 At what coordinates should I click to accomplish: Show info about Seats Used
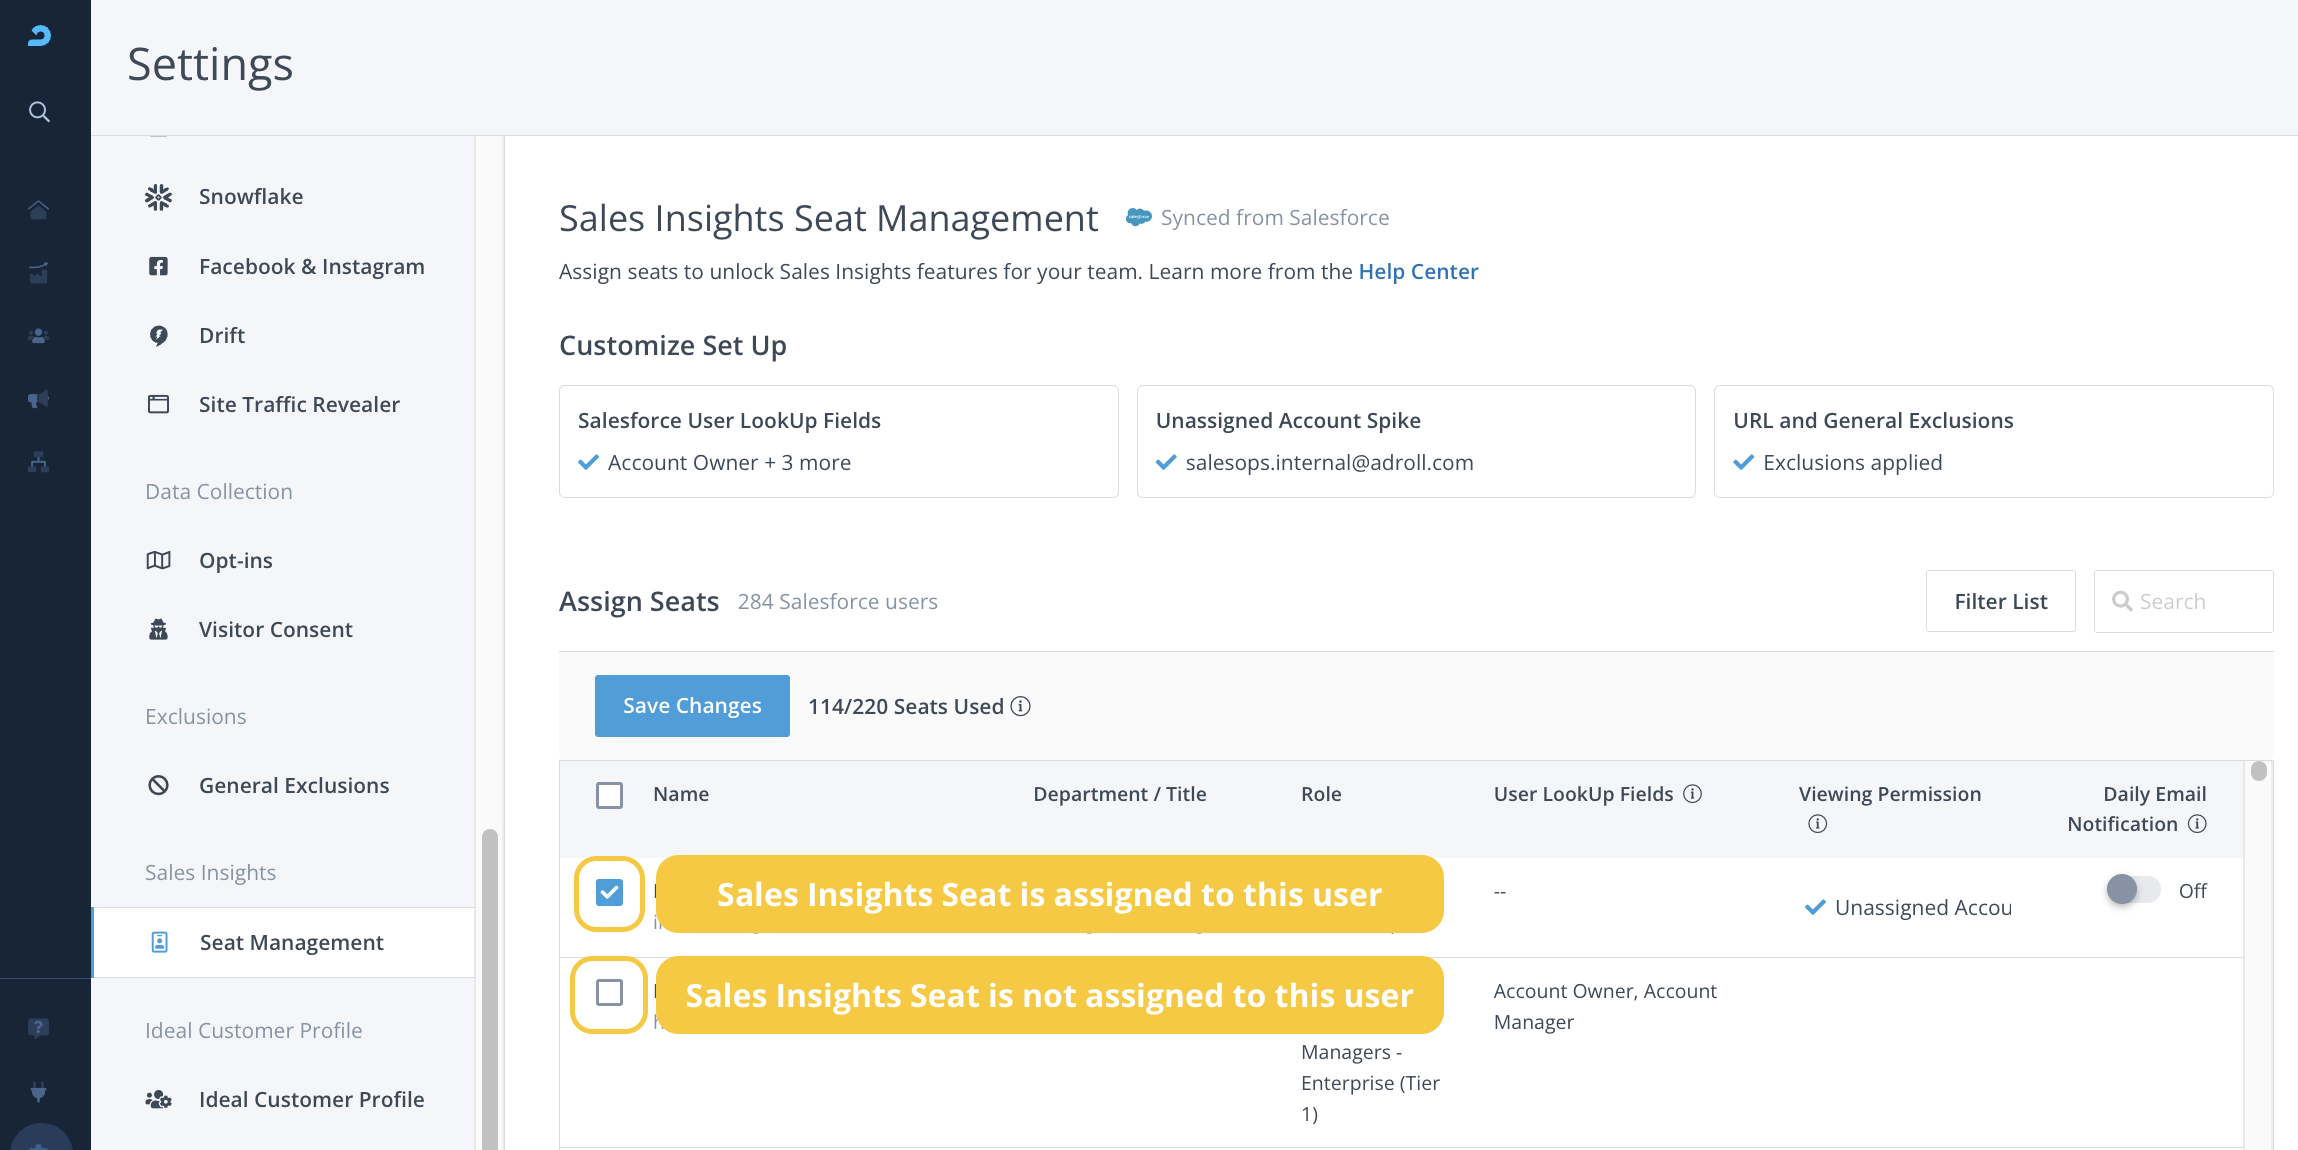point(1020,706)
